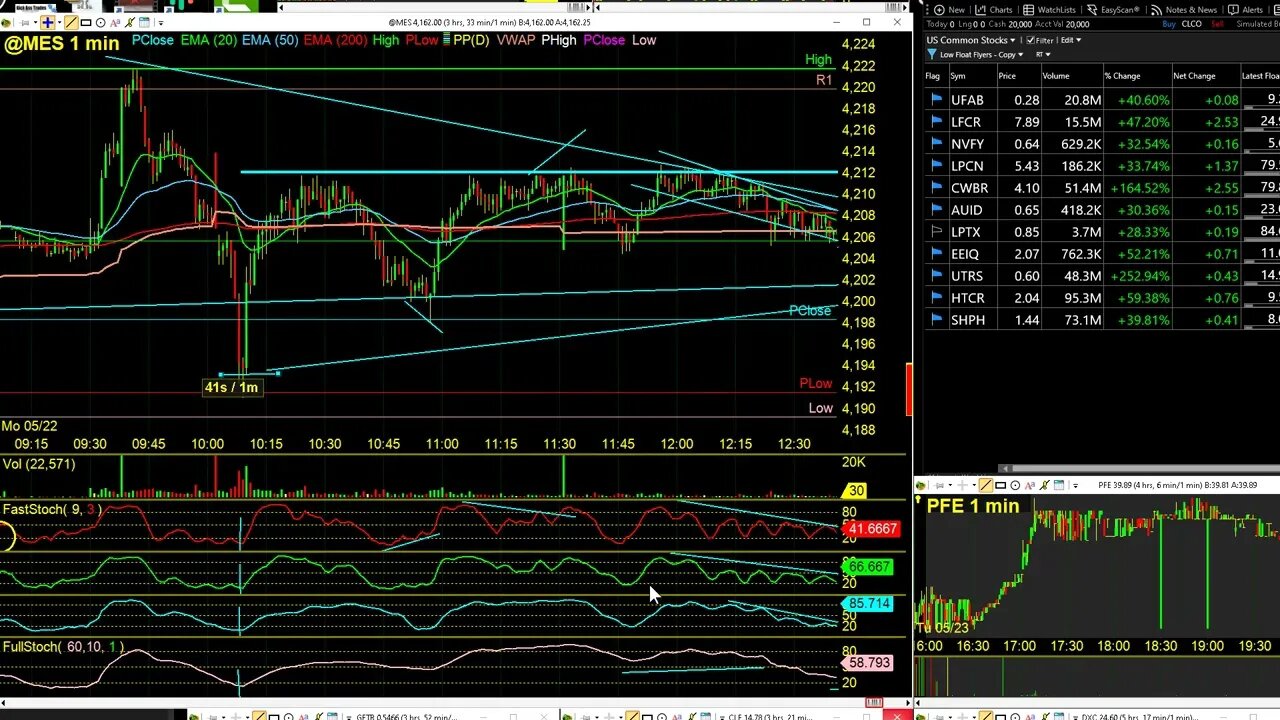Select trendline tool in CLF chart toolbar
The width and height of the screenshot is (1280, 720).
pos(633,715)
